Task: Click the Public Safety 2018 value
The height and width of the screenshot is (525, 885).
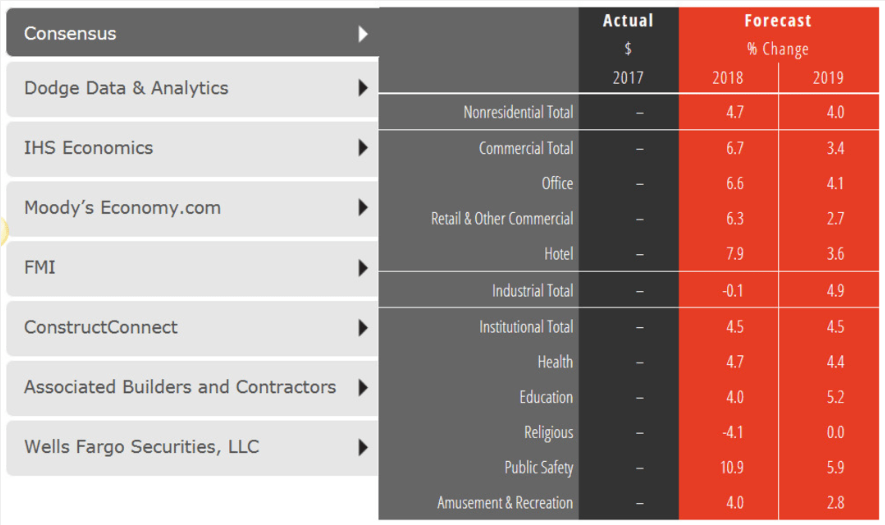Action: point(735,468)
